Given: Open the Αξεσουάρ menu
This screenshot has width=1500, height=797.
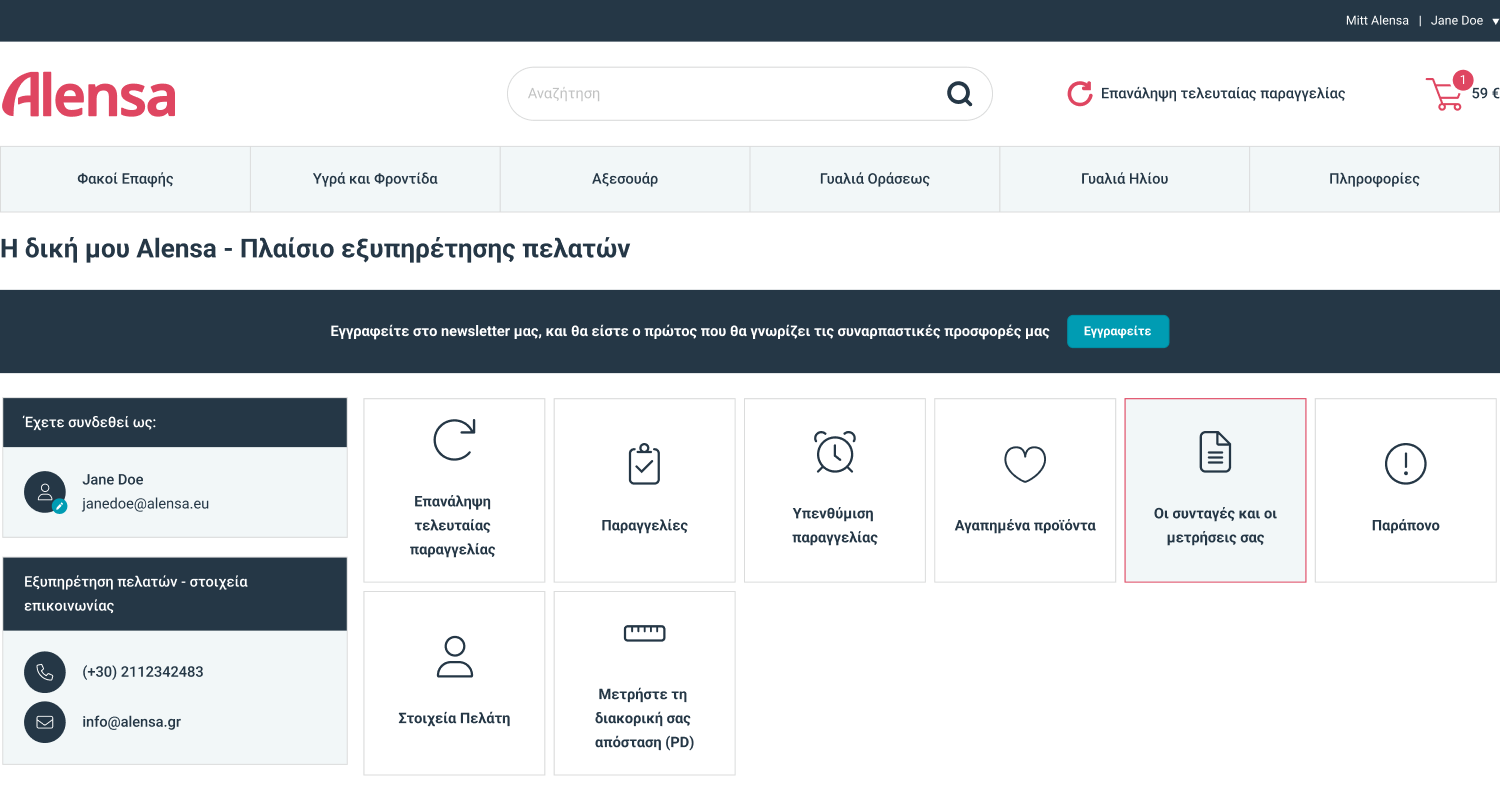Looking at the screenshot, I should click(x=625, y=179).
